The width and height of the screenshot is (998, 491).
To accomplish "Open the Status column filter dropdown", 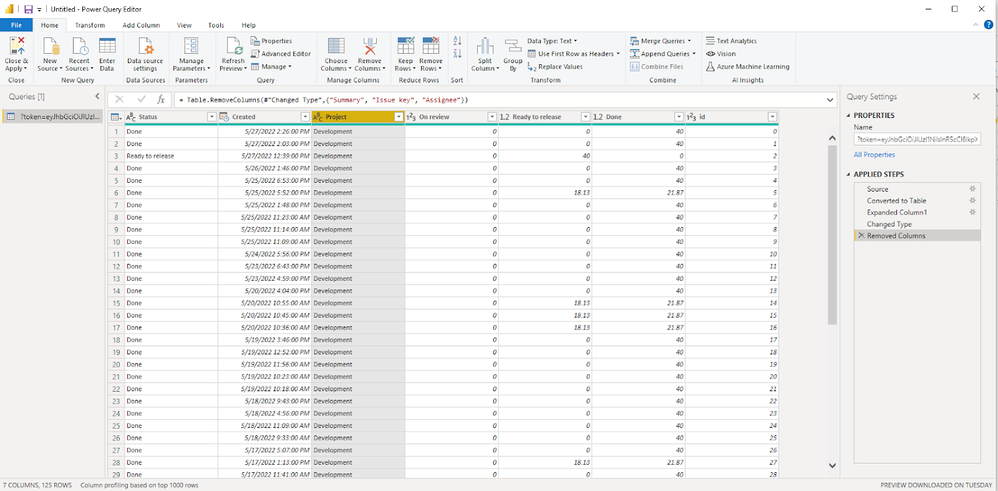I will tap(211, 117).
